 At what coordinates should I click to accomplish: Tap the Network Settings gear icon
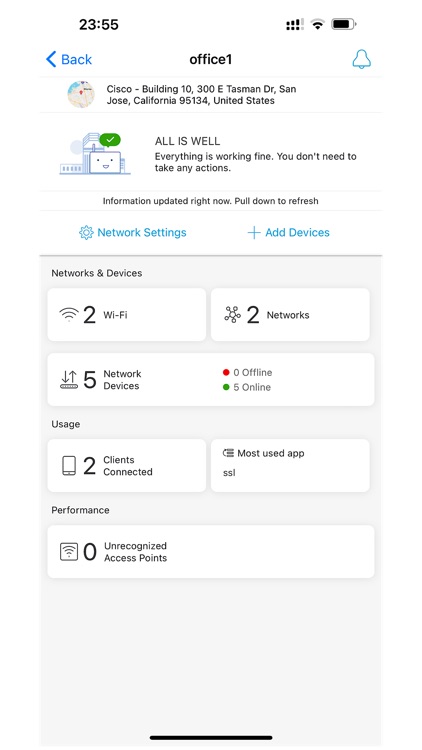[x=86, y=232]
